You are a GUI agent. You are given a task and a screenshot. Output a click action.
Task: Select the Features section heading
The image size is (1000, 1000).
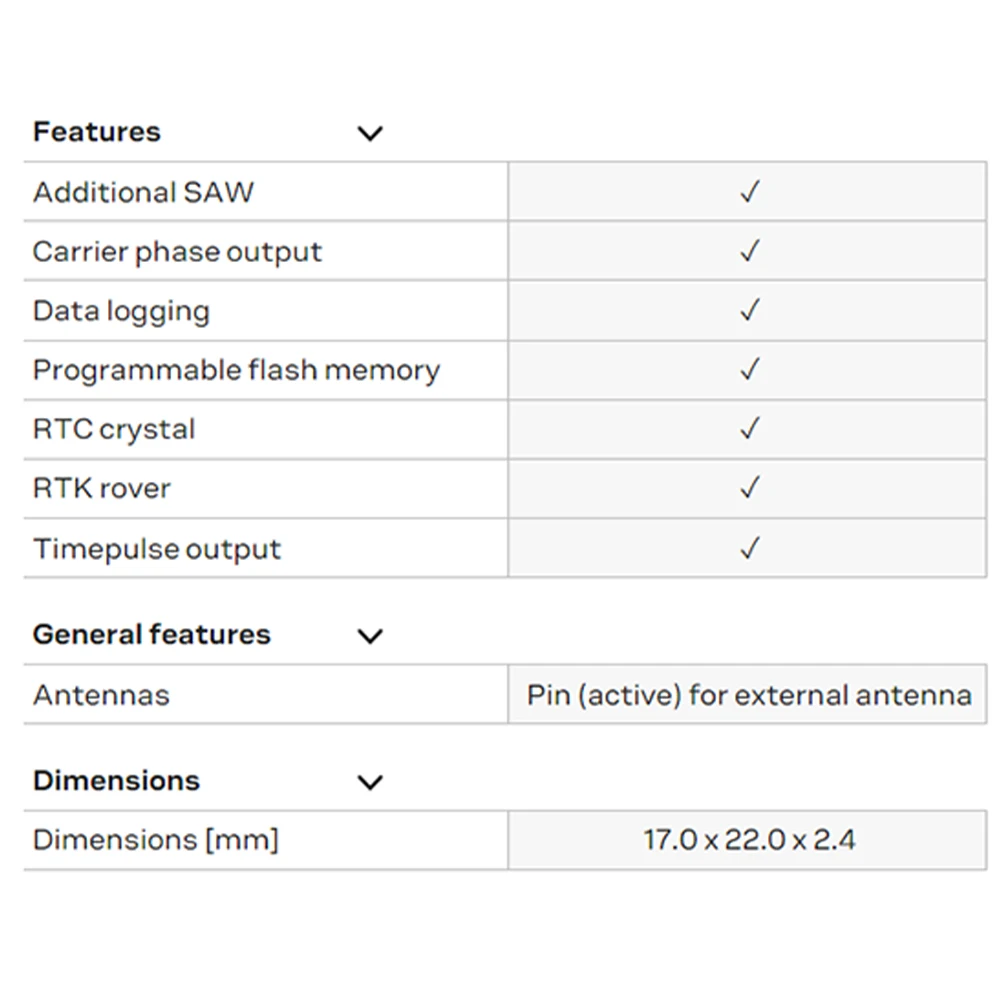97,132
